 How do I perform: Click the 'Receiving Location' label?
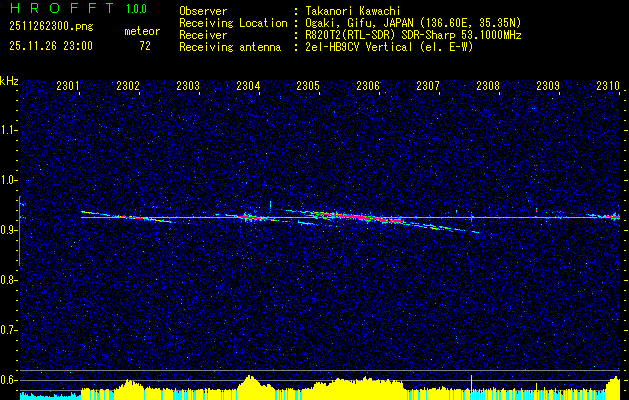(x=233, y=23)
